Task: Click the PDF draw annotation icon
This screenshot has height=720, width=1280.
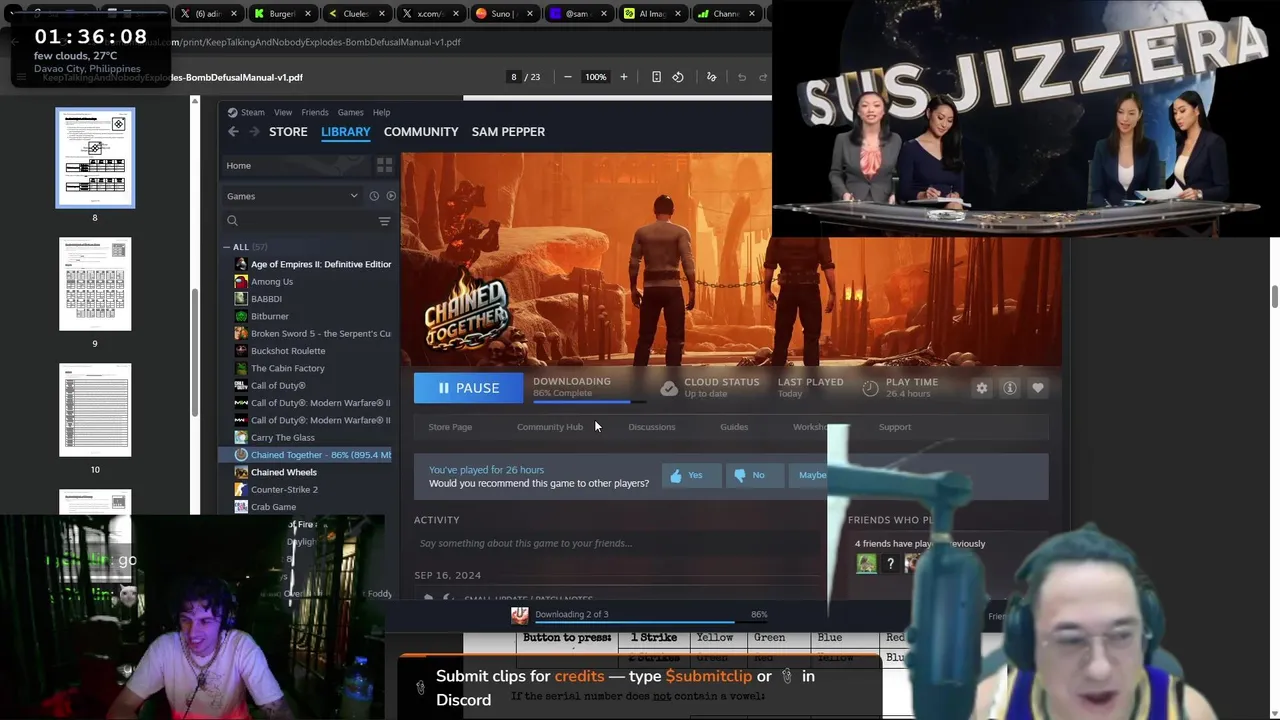Action: click(712, 77)
